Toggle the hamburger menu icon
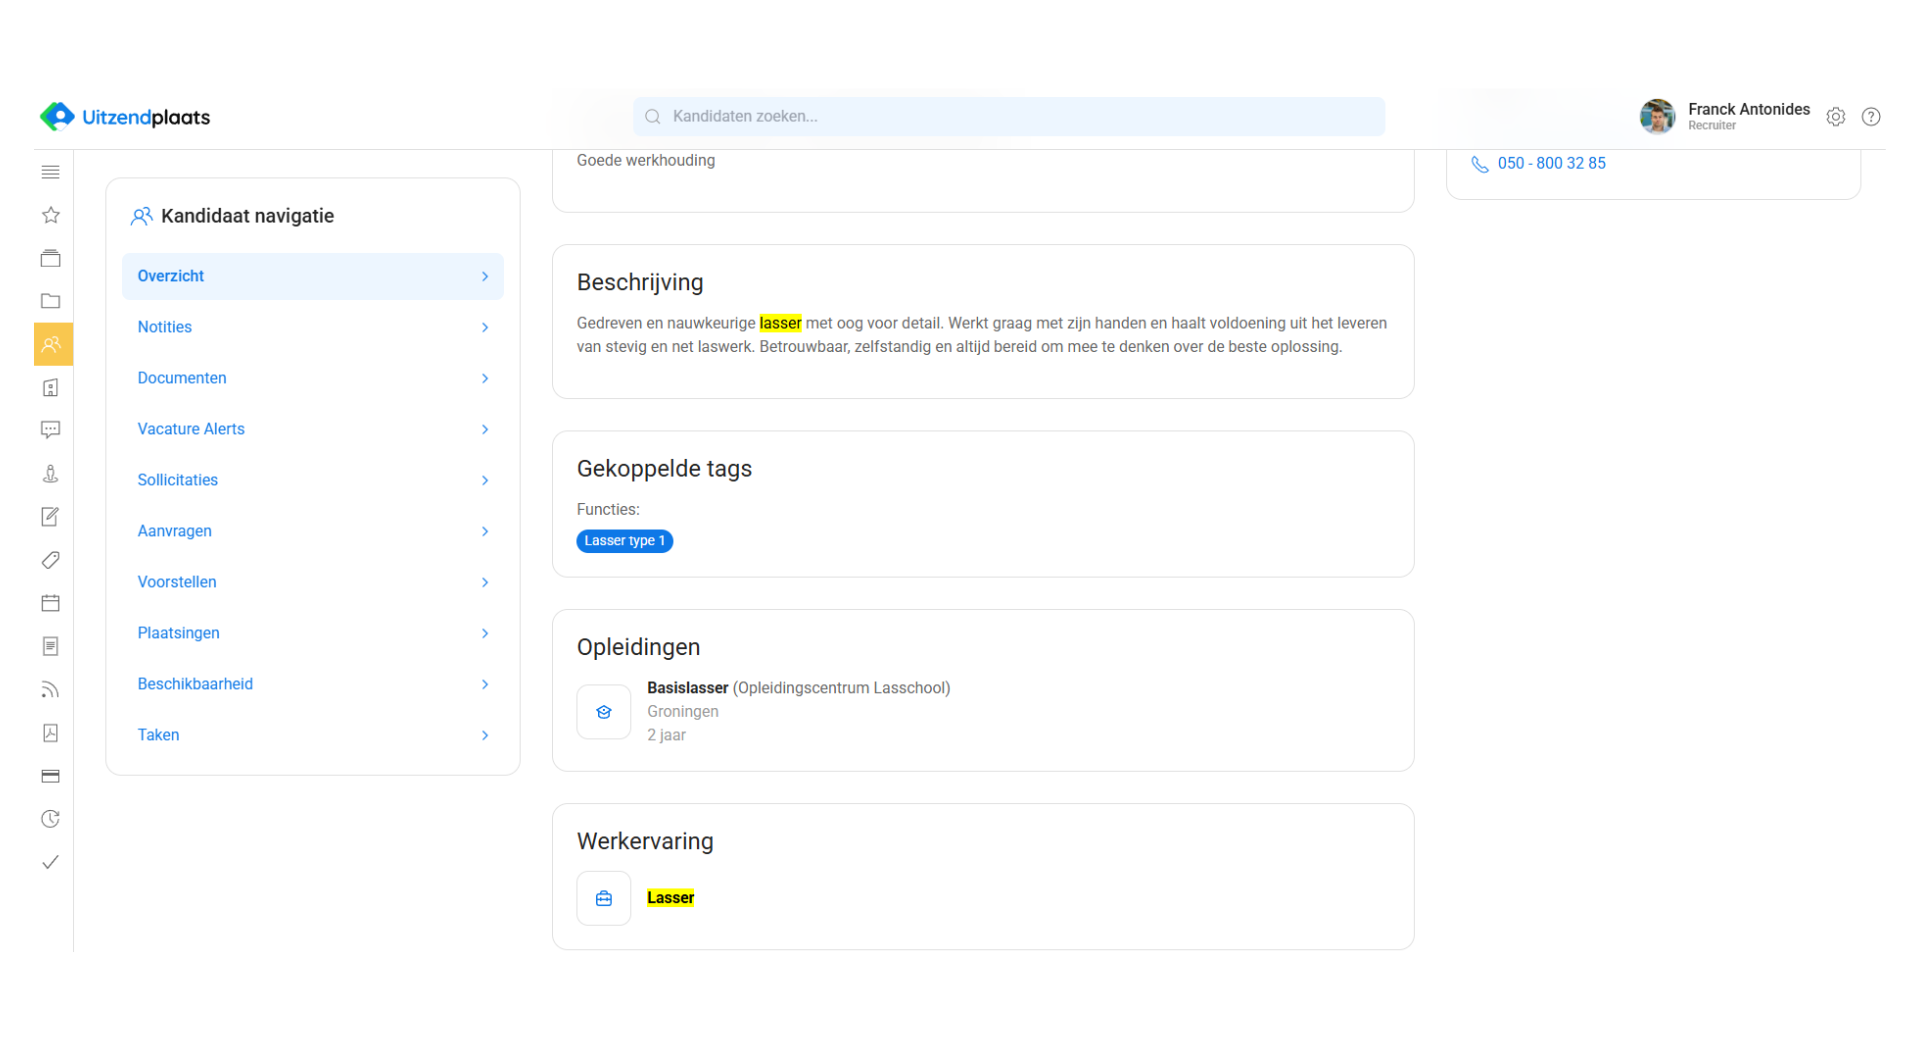This screenshot has height=1040, width=1920. tap(51, 172)
